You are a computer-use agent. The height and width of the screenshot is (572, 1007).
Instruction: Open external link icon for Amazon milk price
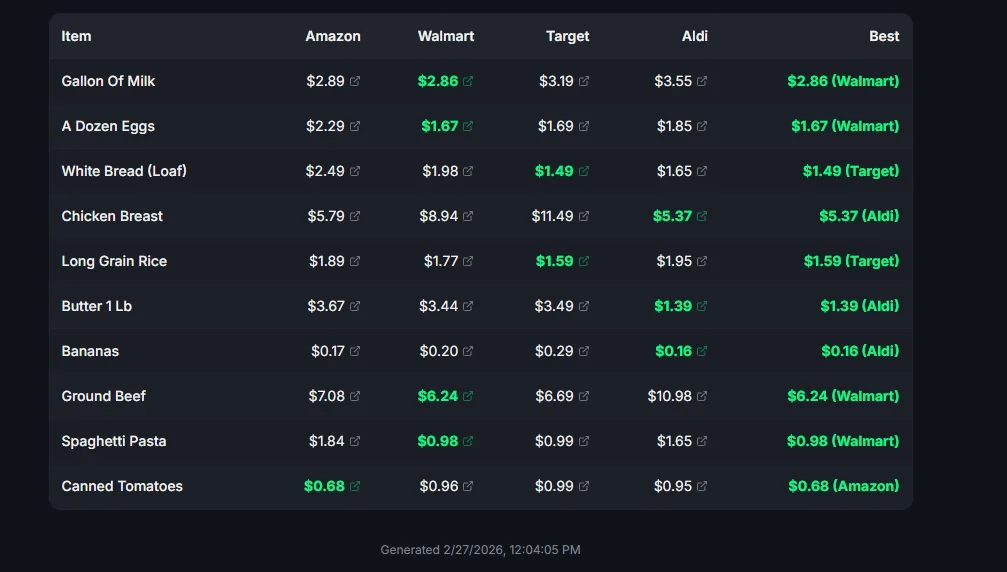355,81
